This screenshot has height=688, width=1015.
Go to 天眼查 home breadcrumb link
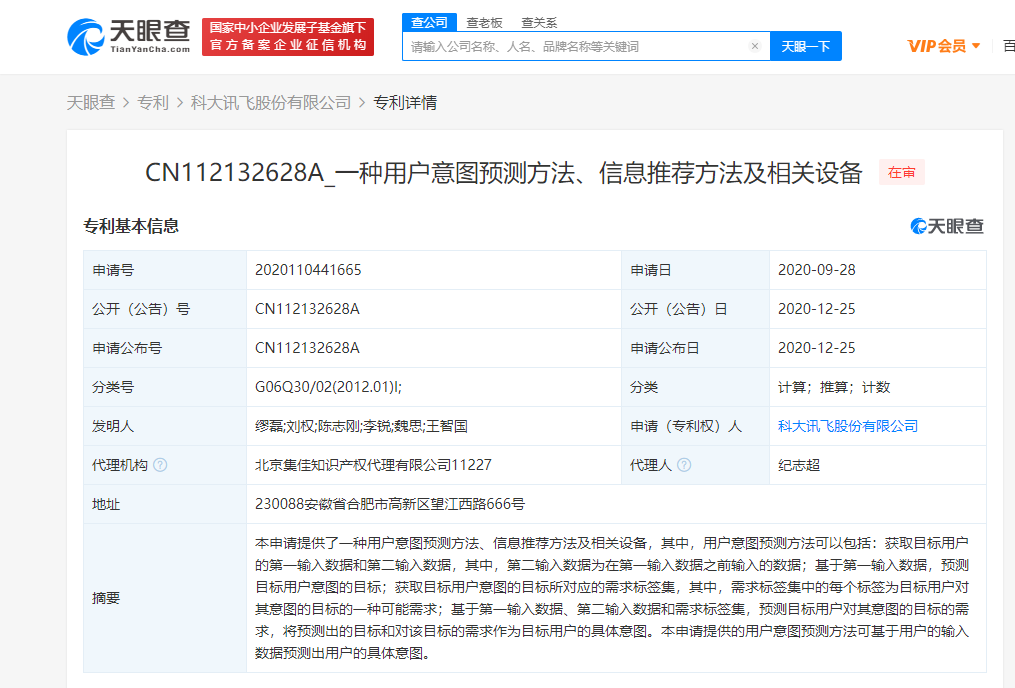(x=90, y=102)
